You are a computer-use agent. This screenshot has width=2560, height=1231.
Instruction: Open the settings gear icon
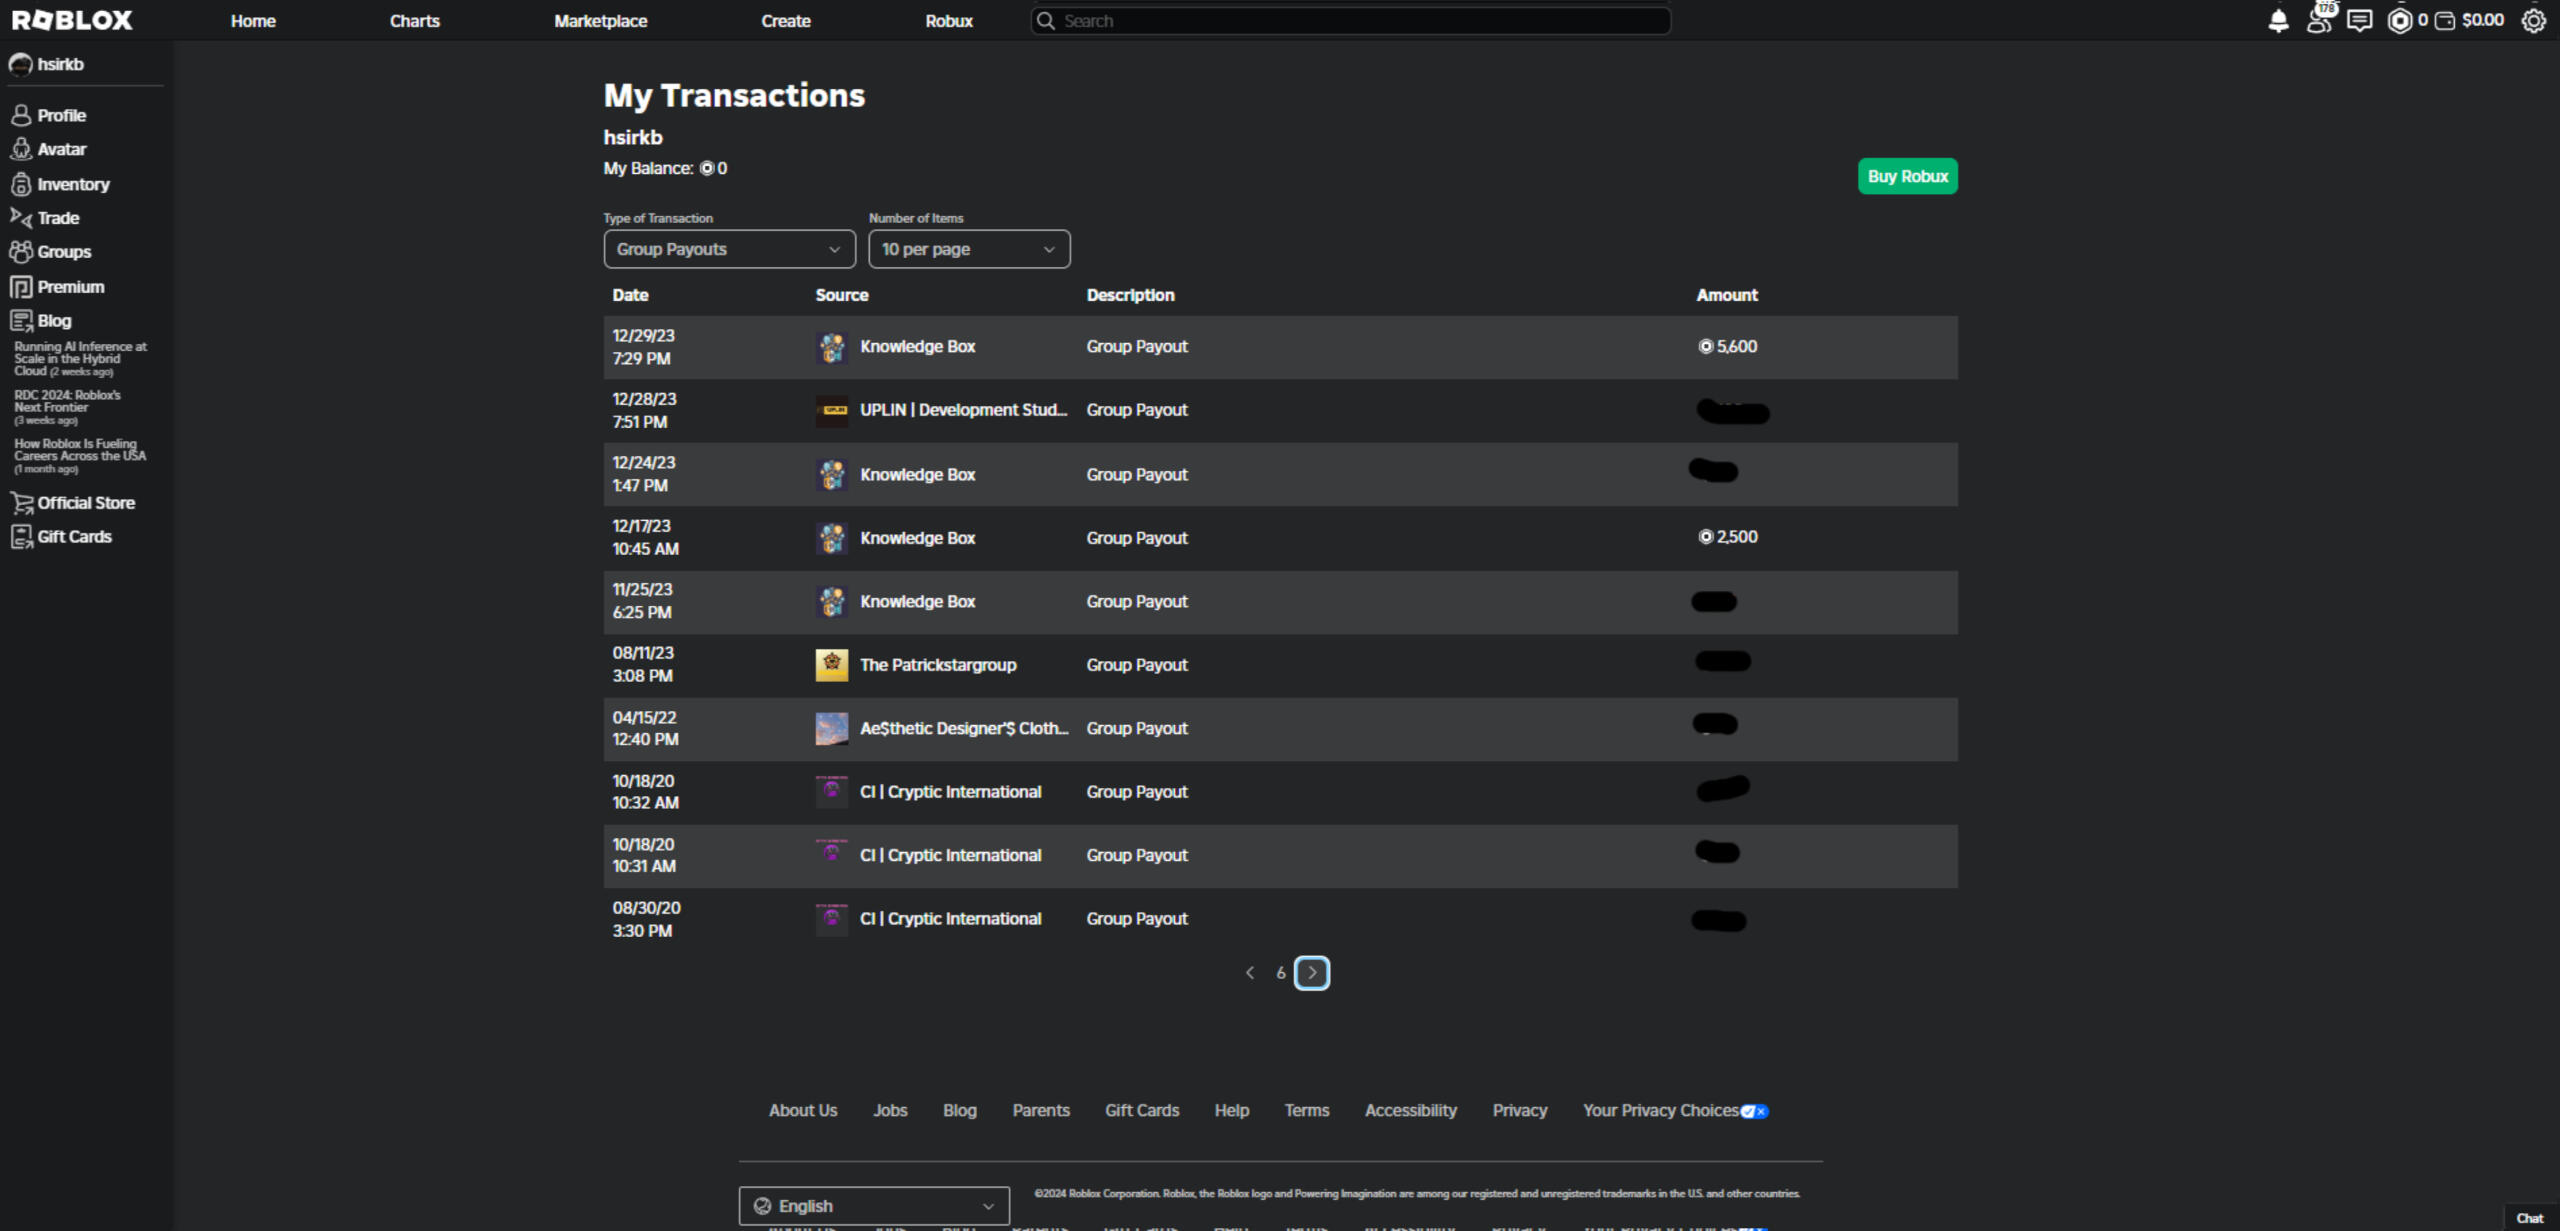2533,21
